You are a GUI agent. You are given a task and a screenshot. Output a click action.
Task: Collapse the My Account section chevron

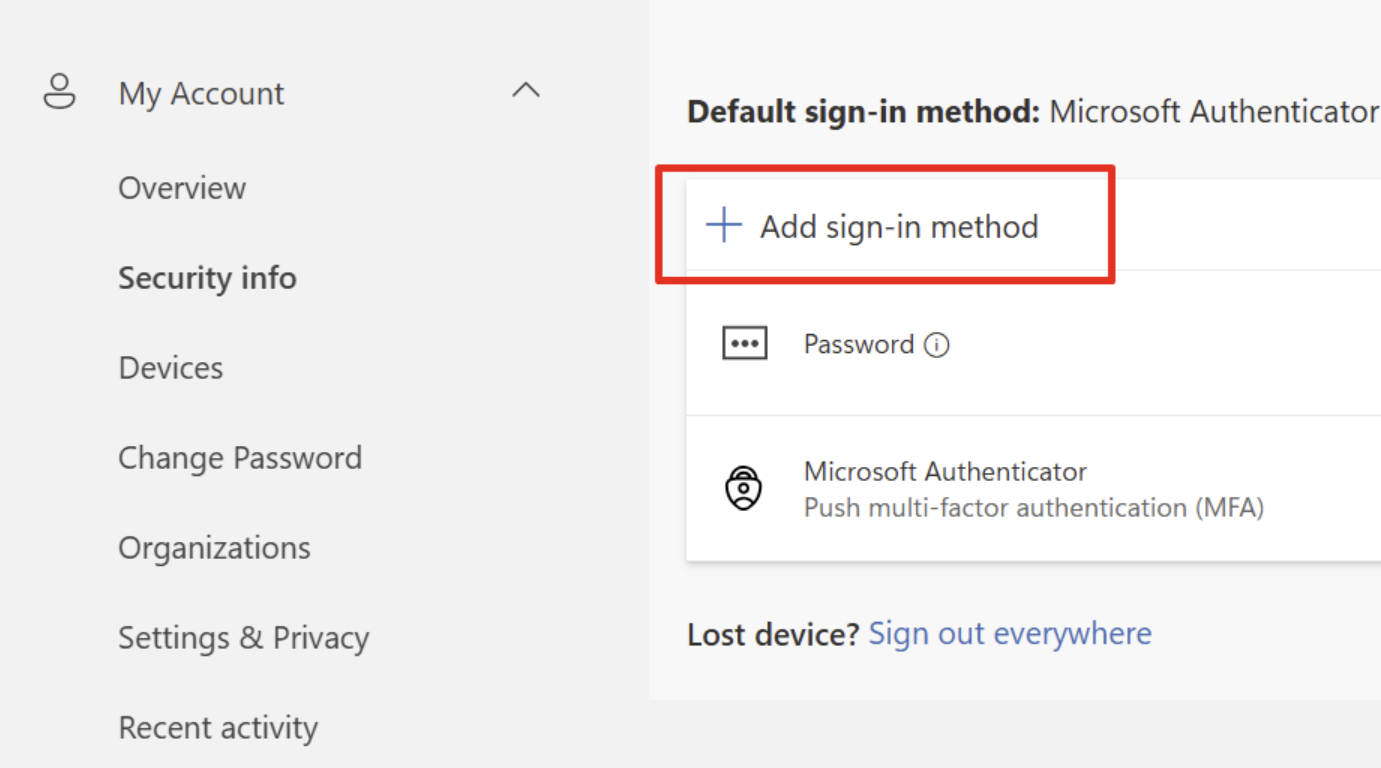pyautogui.click(x=526, y=91)
